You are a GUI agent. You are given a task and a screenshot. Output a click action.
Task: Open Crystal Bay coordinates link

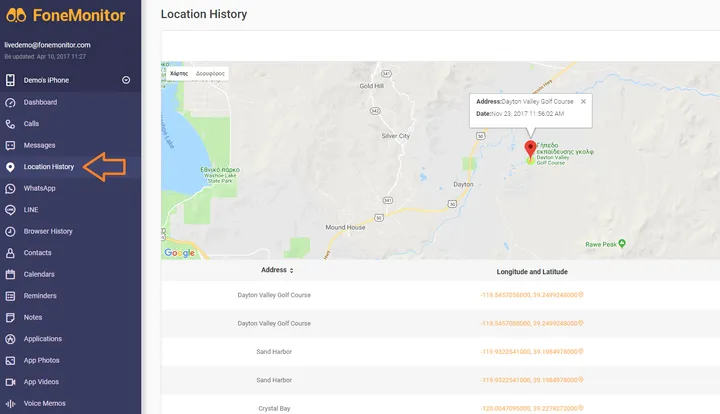531,408
